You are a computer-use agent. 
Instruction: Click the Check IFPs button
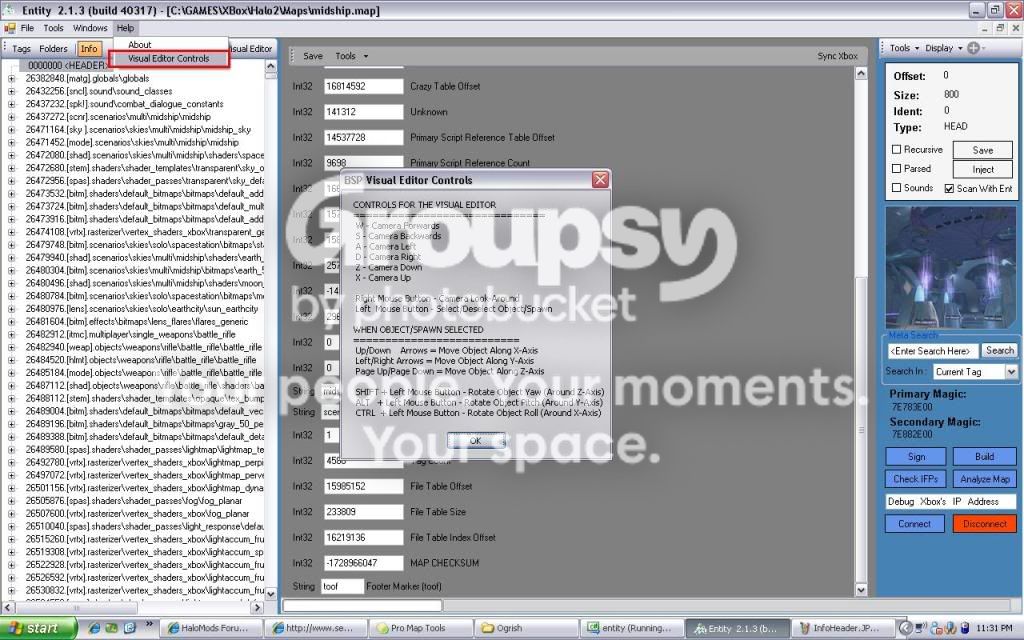(916, 479)
